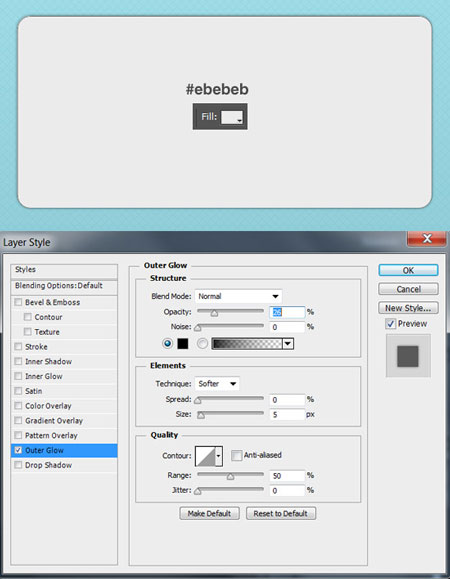This screenshot has height=579, width=450.
Task: Enable the Satin effect checkbox
Action: [18, 391]
